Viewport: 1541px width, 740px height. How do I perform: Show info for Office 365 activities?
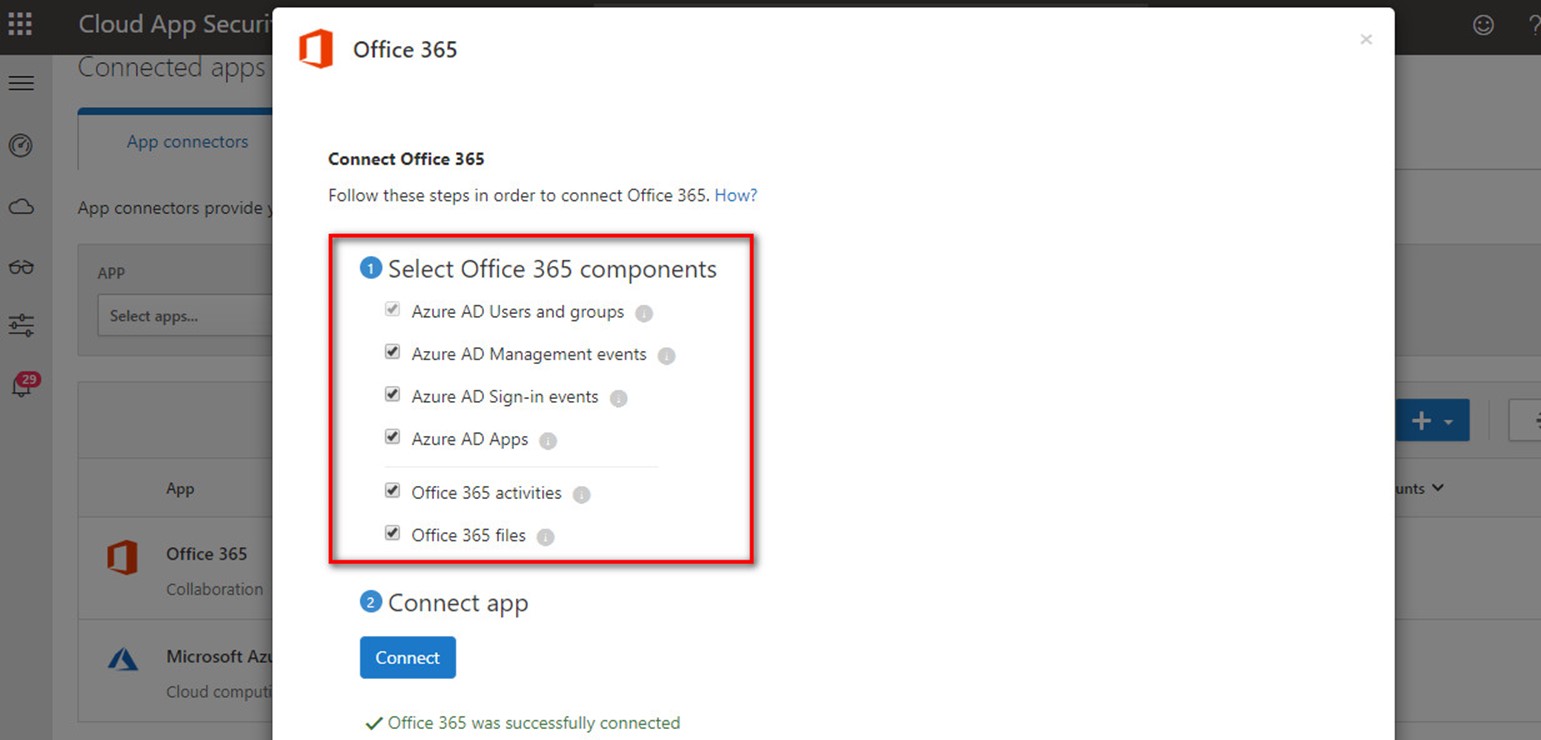[582, 495]
